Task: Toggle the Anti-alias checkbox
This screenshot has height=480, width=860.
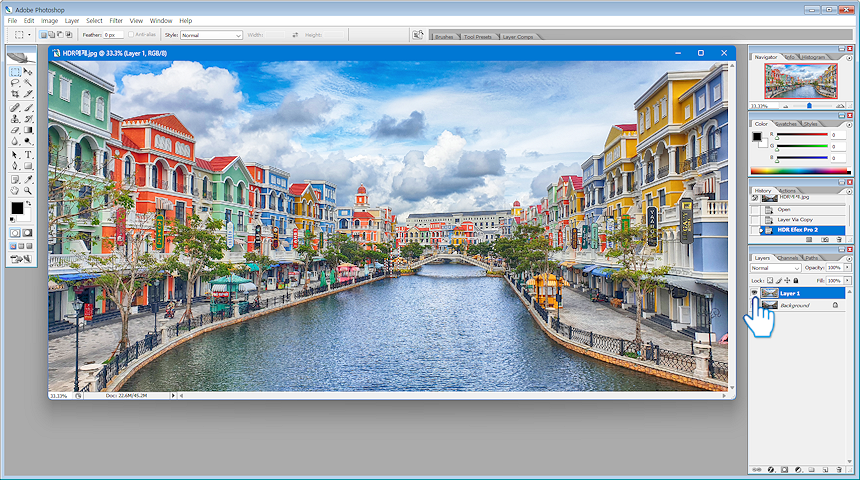Action: point(131,35)
